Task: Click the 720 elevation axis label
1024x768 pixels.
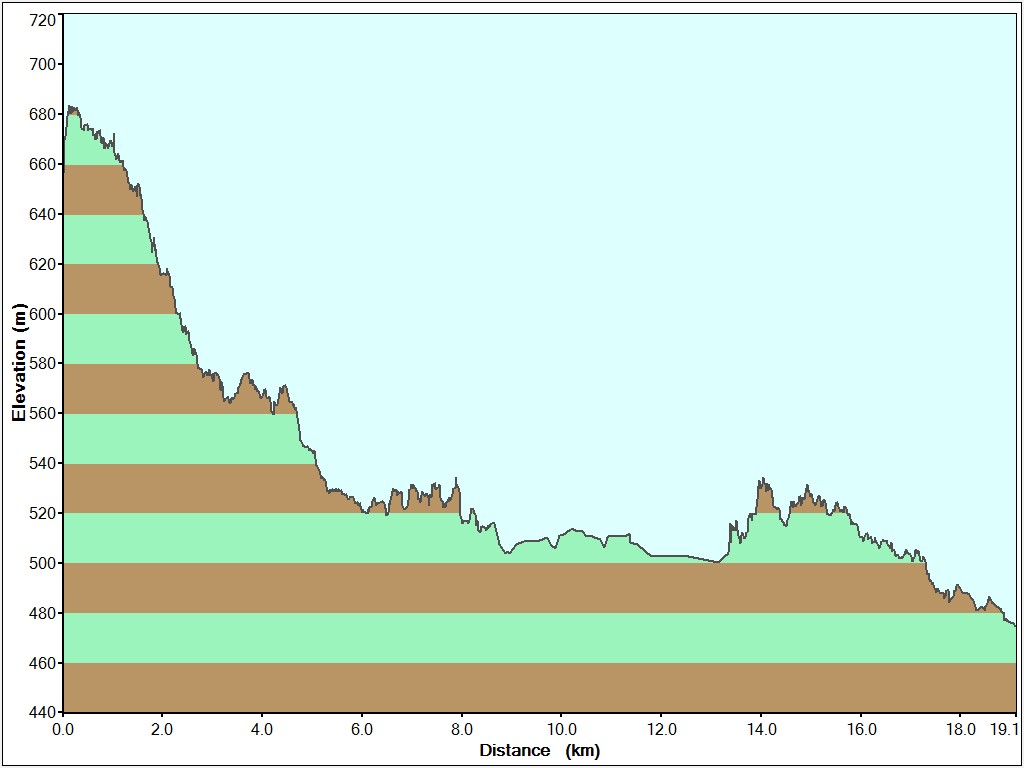Action: point(43,20)
